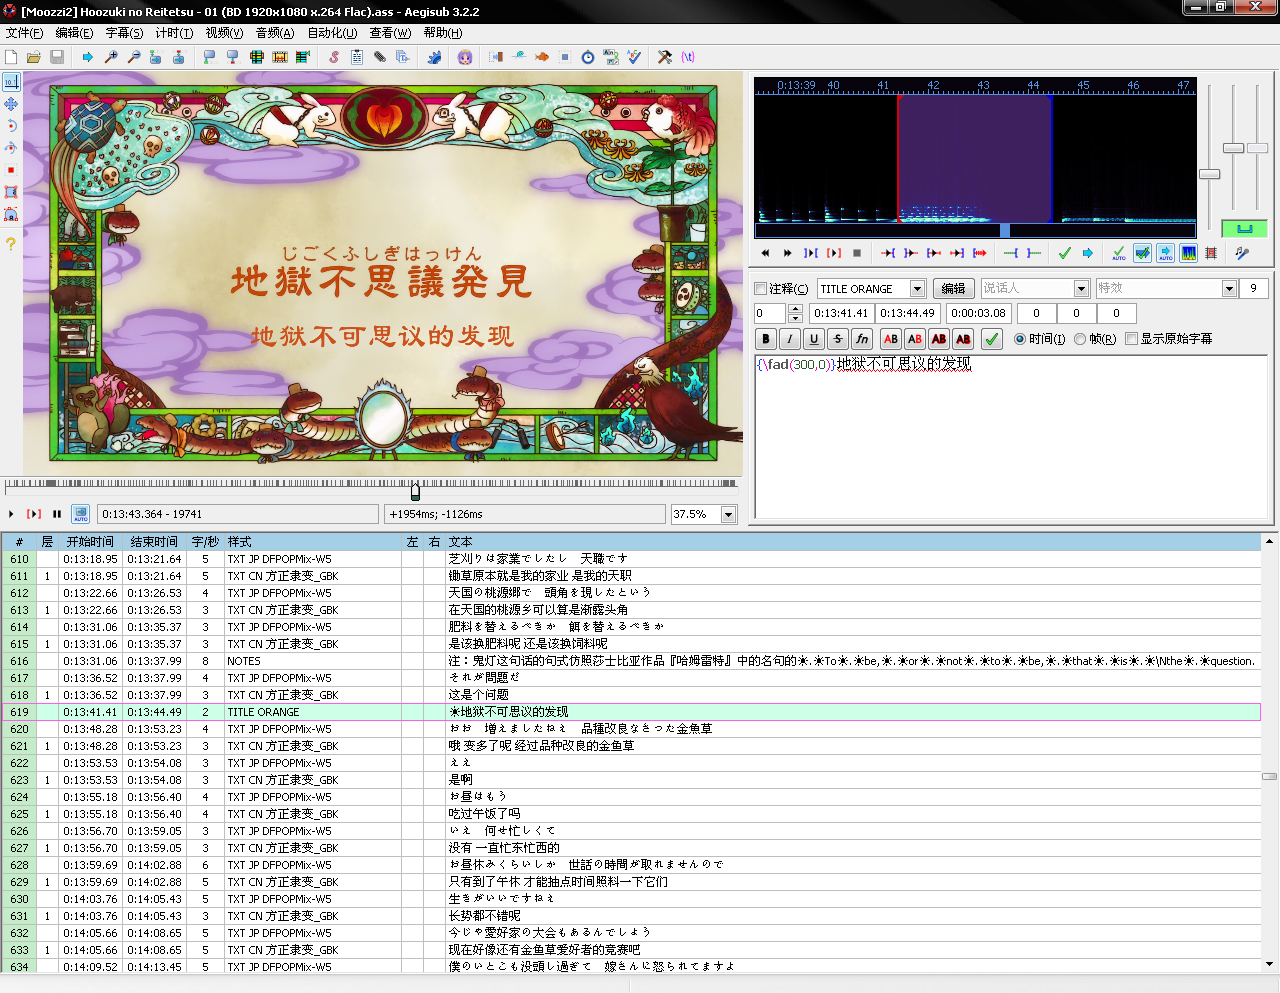The image size is (1280, 993).
Task: Open the Spell Checker icon
Action: pyautogui.click(x=634, y=57)
